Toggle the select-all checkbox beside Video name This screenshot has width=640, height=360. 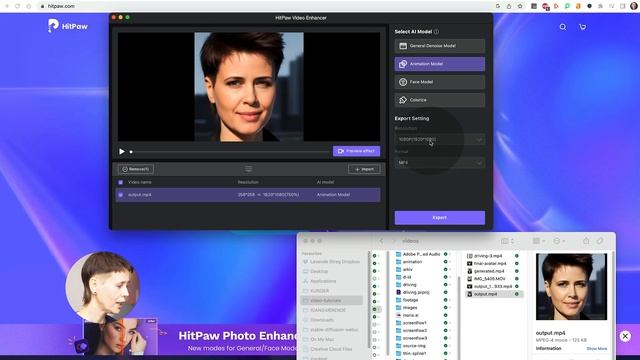120,182
